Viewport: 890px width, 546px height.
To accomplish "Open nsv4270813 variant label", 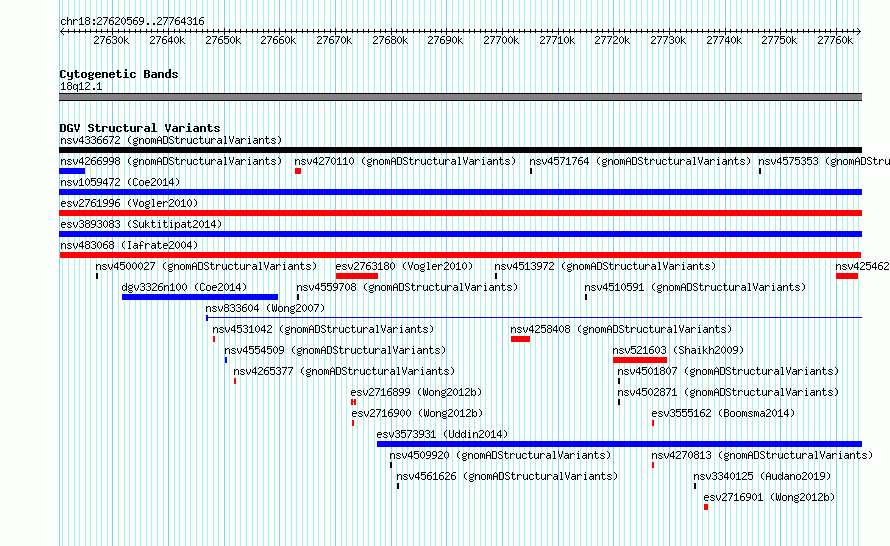I will coord(762,455).
